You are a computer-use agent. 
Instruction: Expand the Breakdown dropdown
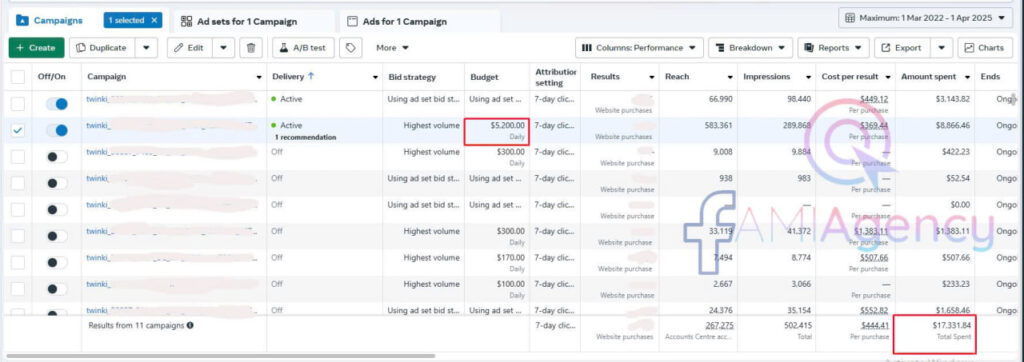coord(750,48)
